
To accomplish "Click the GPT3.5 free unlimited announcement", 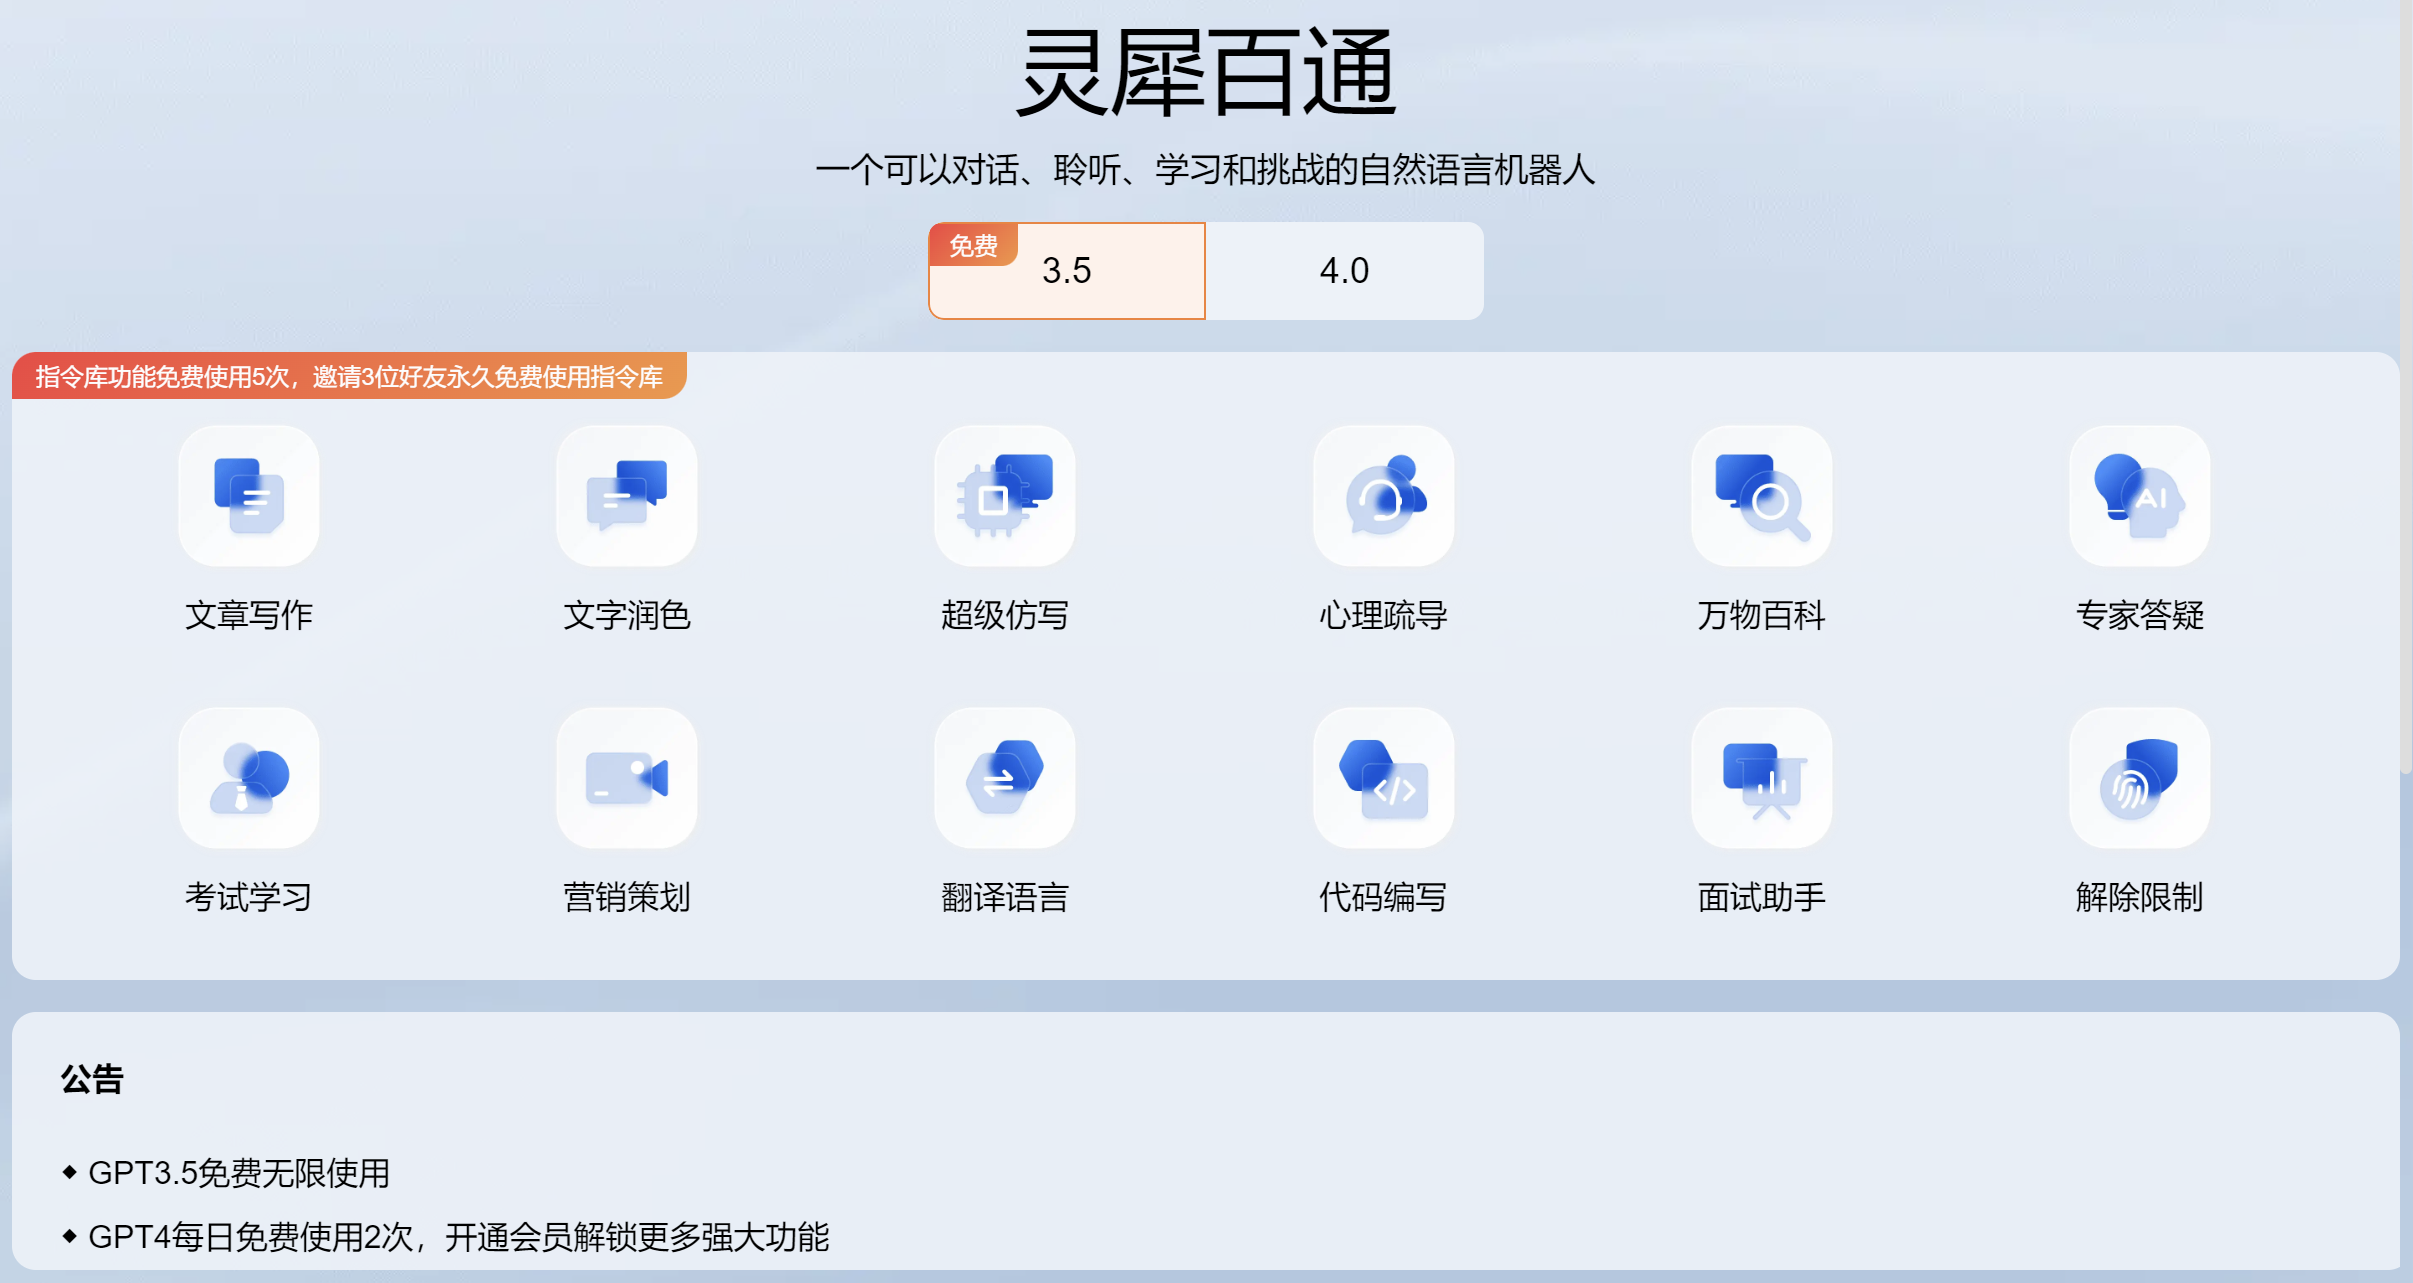I will (240, 1174).
